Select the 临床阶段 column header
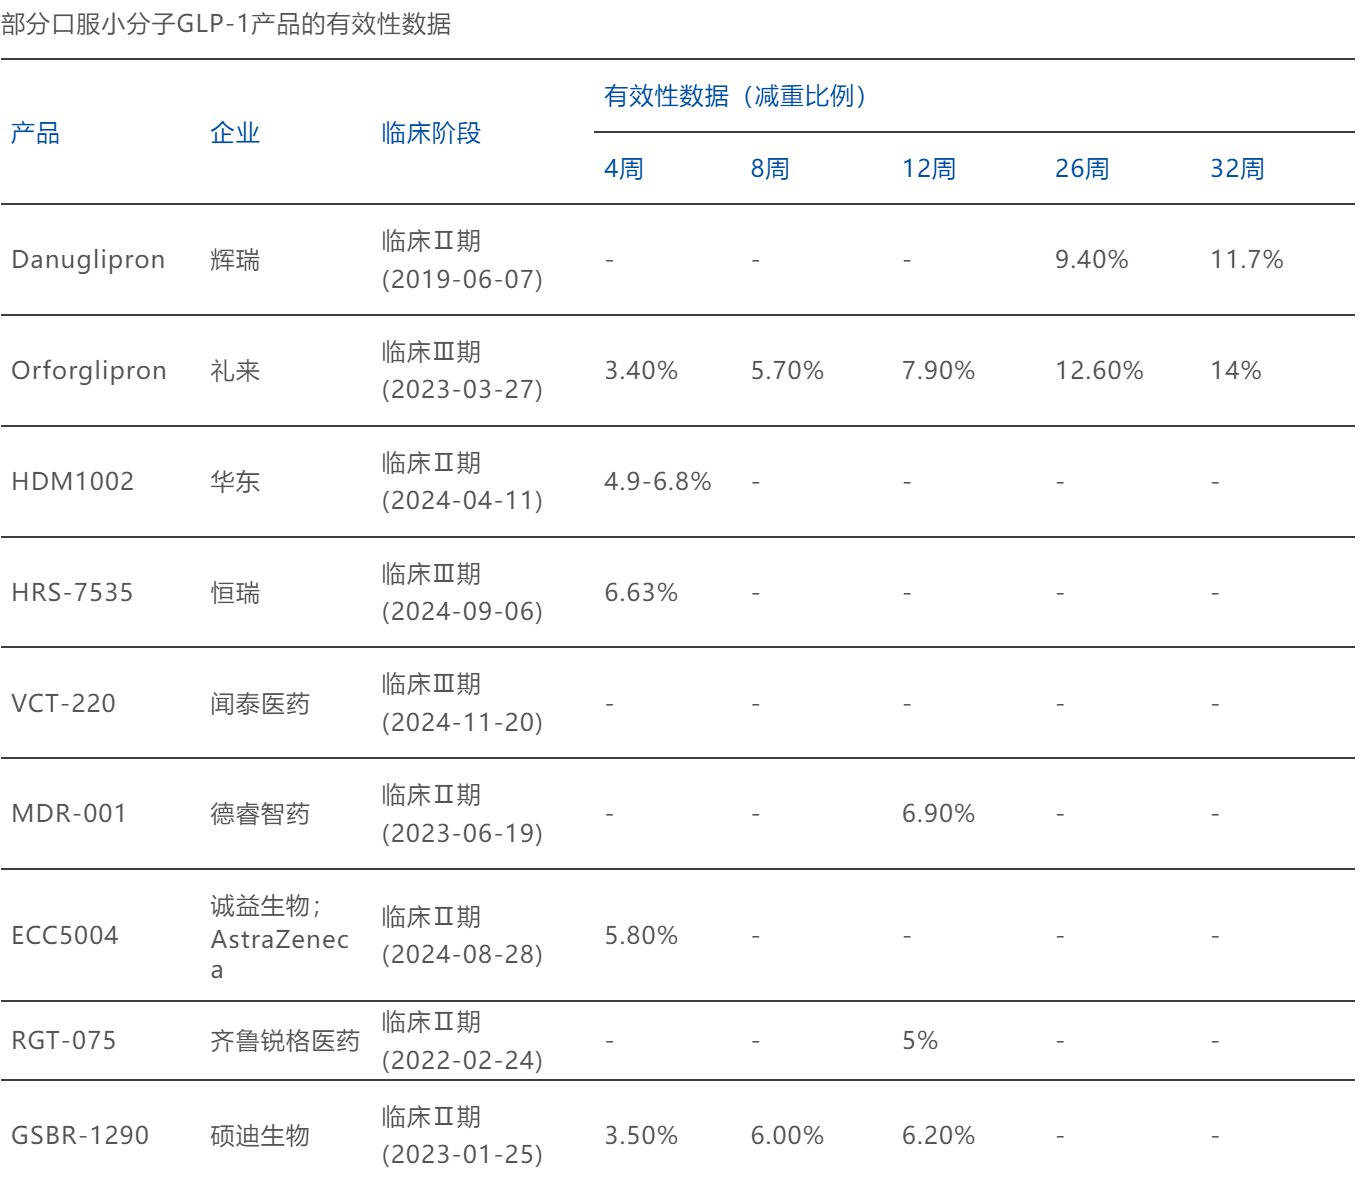The height and width of the screenshot is (1181, 1367). (x=431, y=133)
